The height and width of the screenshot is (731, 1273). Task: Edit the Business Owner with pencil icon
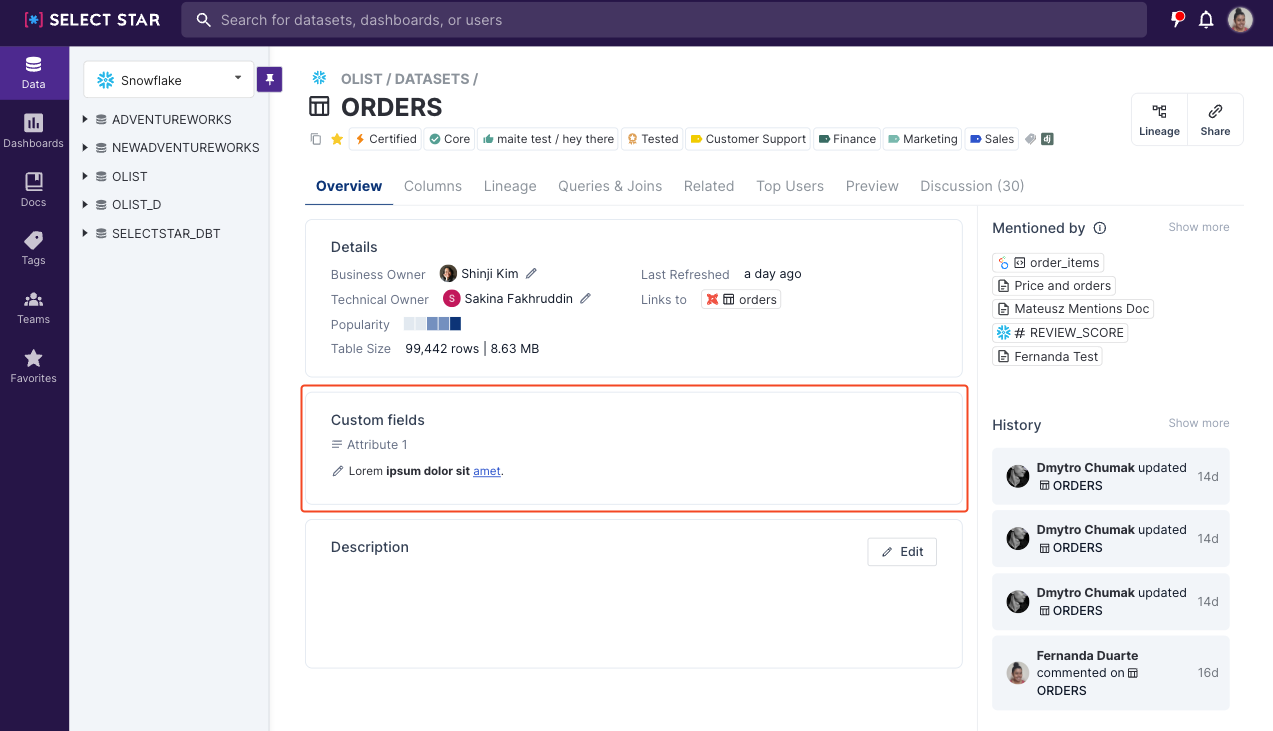(531, 274)
